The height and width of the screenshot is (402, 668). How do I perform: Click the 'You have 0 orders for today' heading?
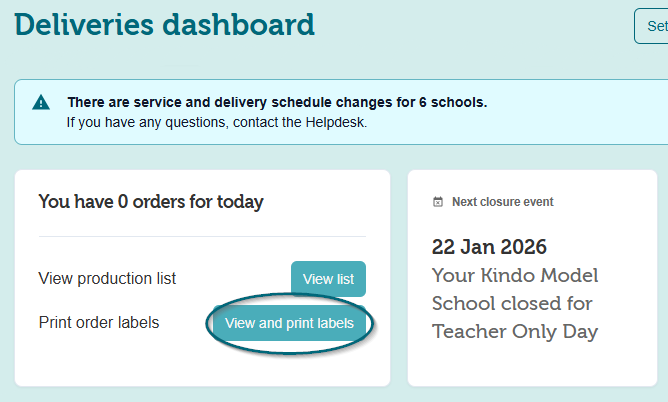click(151, 202)
